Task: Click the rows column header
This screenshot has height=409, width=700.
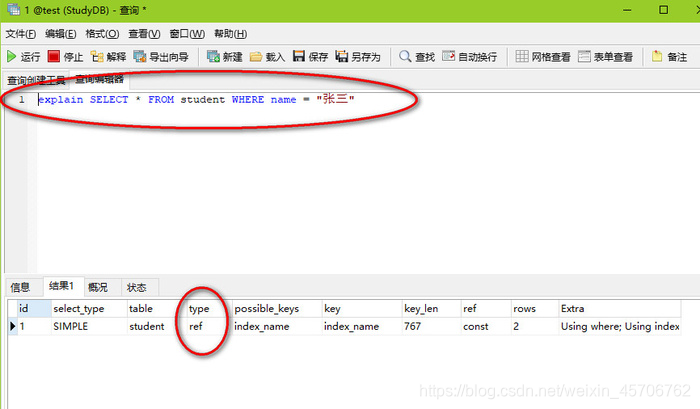Action: [535, 309]
